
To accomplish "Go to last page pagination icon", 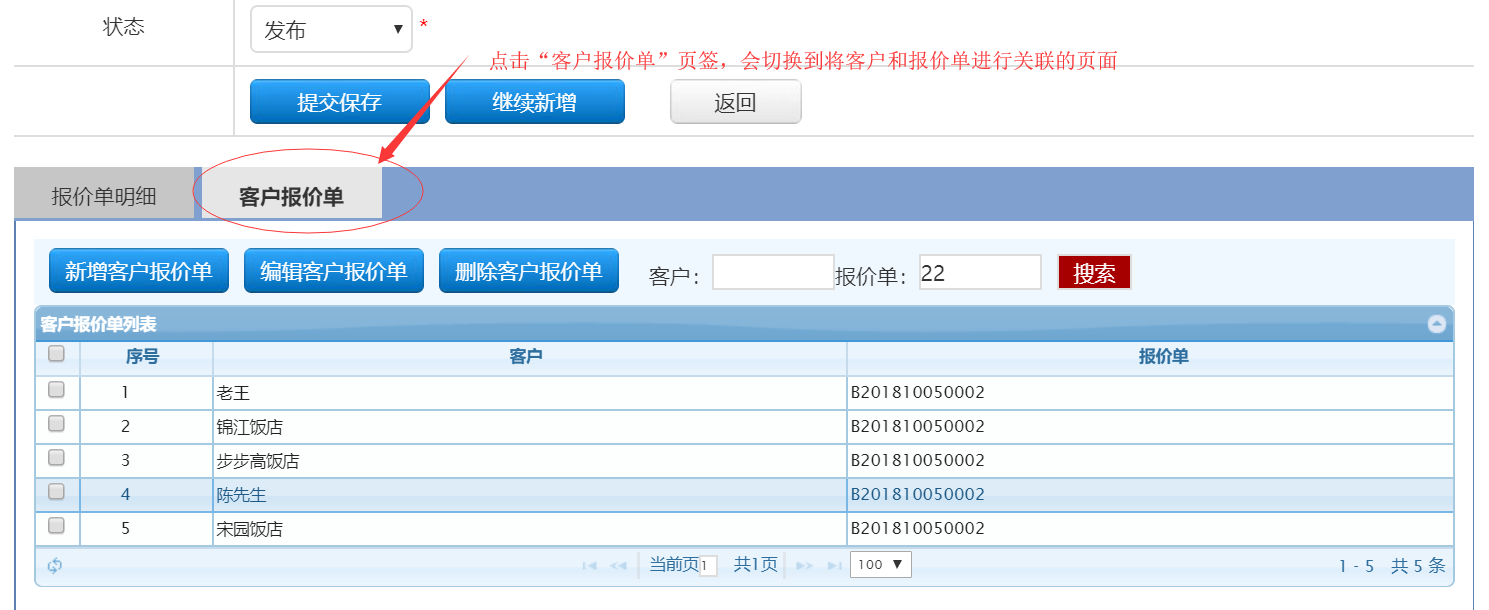I will coord(833,566).
